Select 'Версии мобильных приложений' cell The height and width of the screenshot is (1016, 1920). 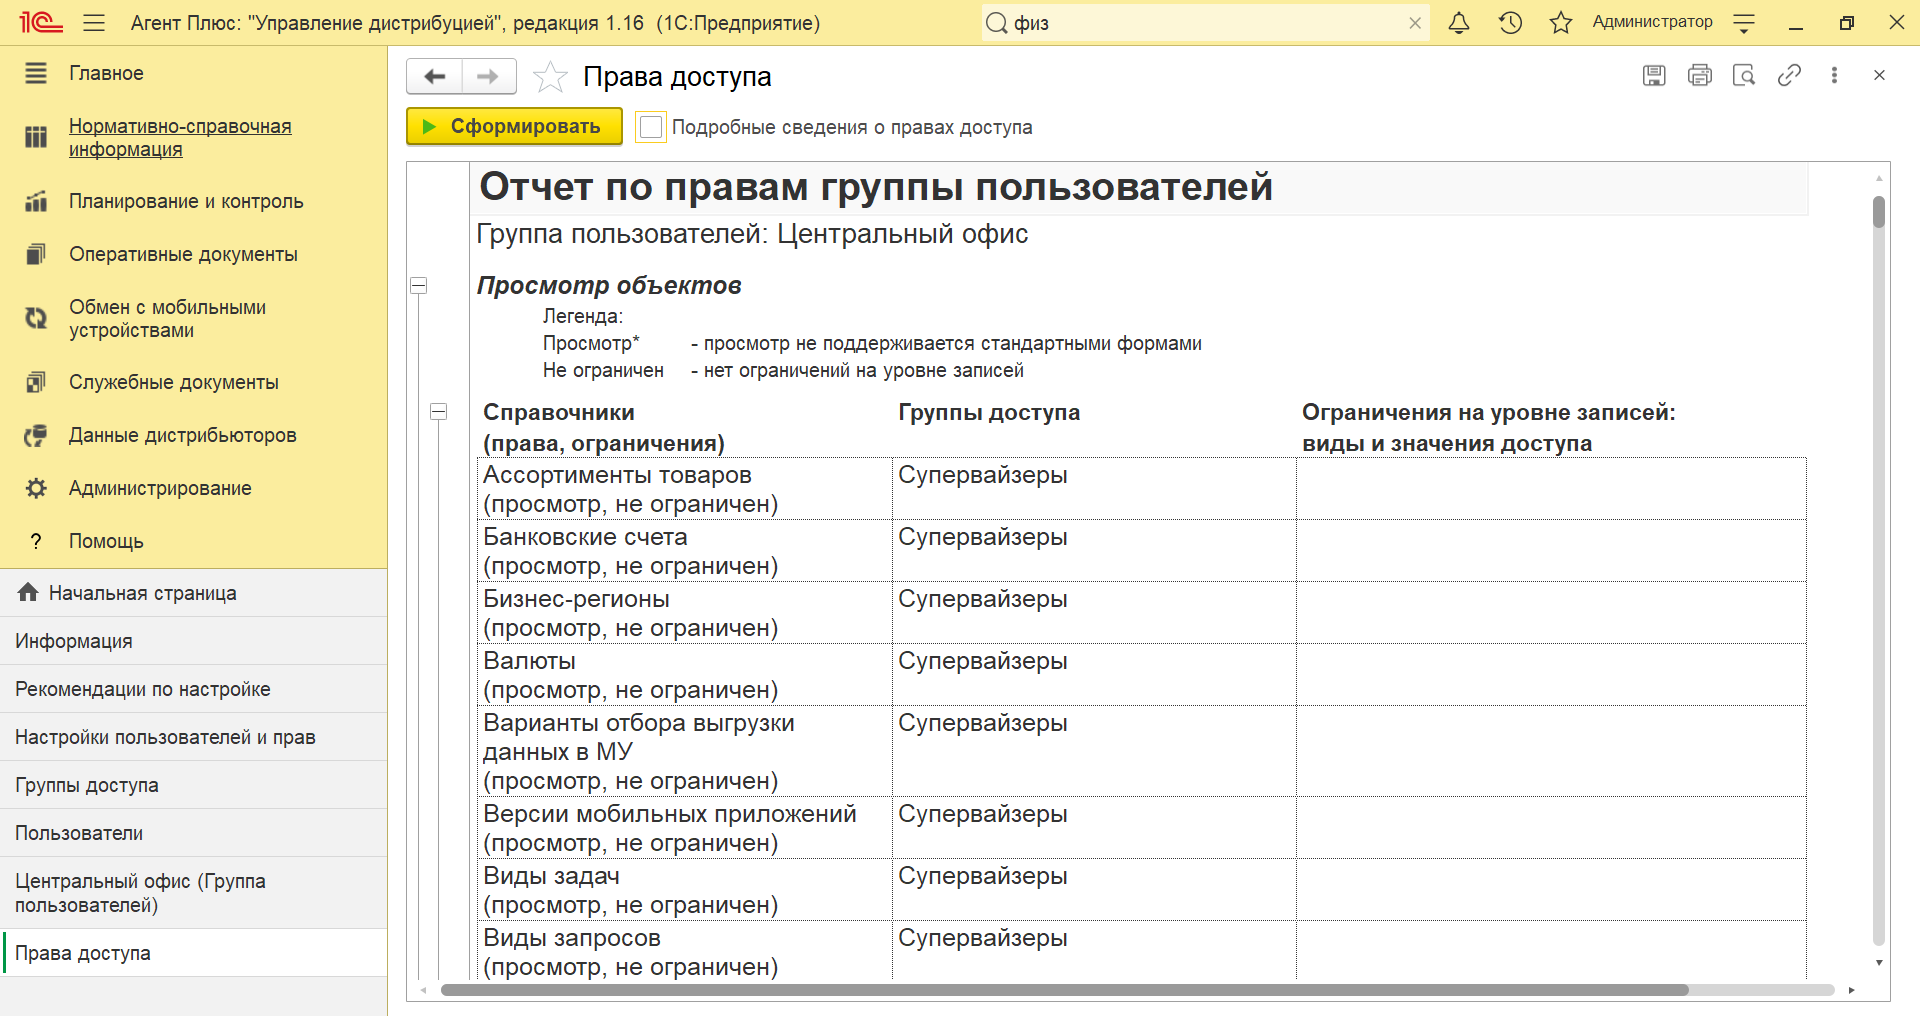tap(685, 828)
